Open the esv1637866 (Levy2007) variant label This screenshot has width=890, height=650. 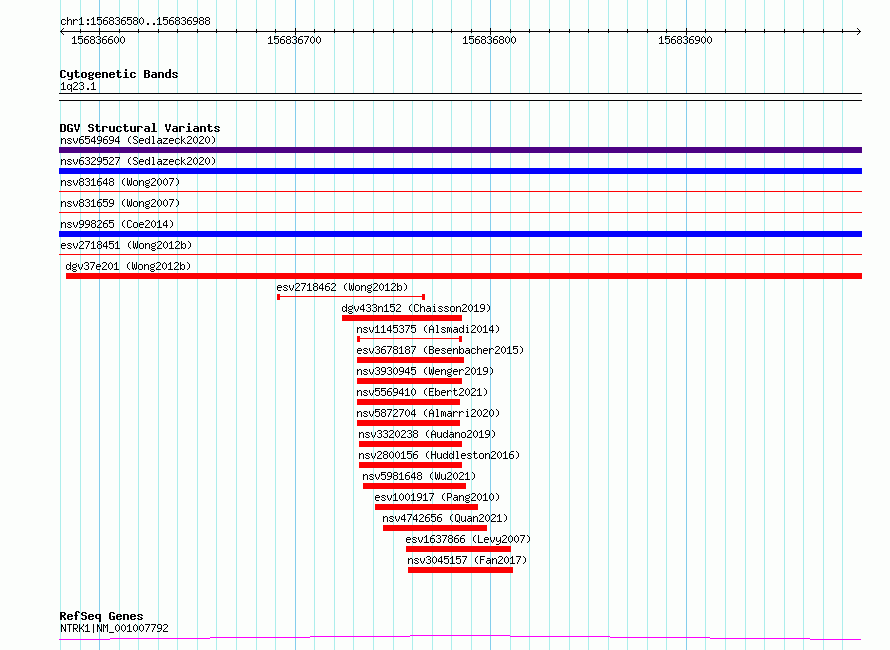pyautogui.click(x=468, y=539)
